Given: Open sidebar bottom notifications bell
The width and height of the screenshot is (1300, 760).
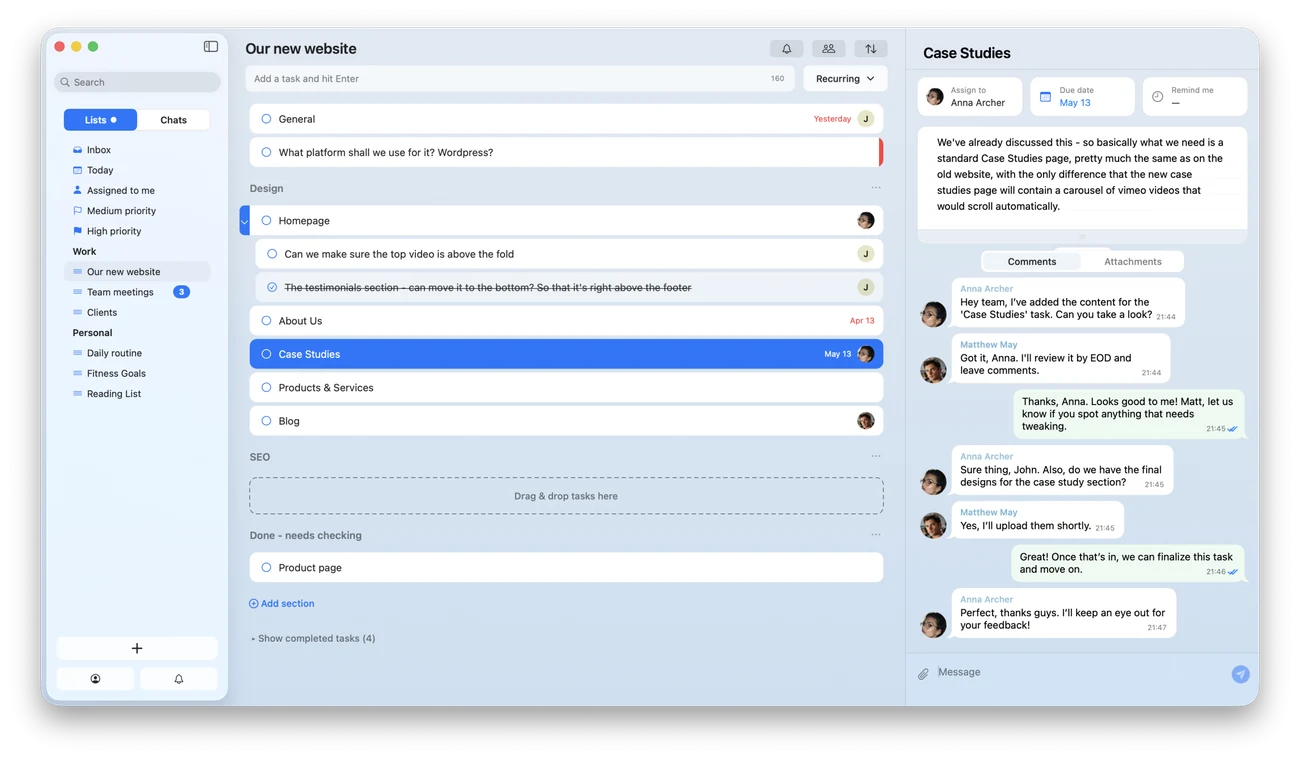Looking at the screenshot, I should coord(179,679).
